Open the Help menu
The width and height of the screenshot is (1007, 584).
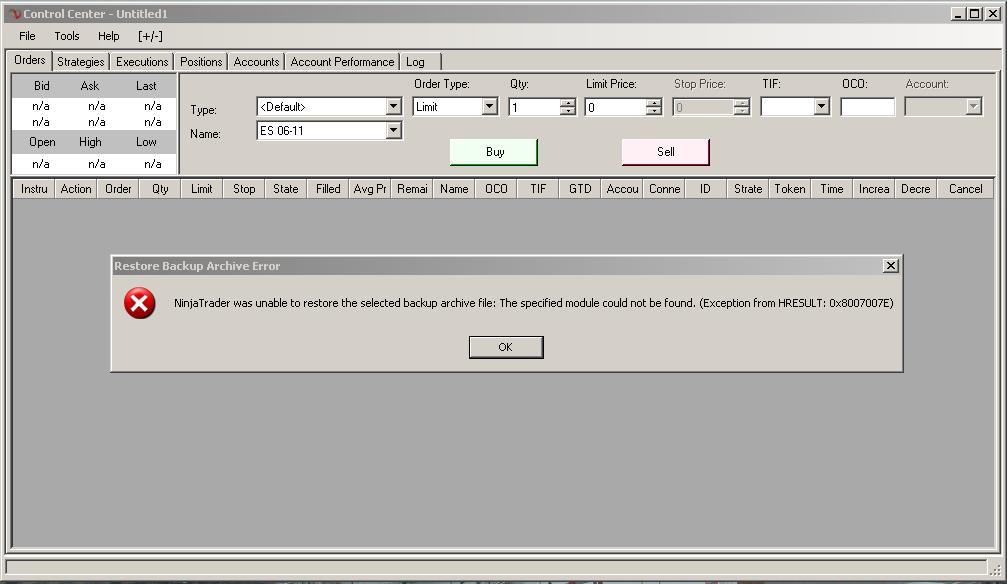tap(109, 36)
